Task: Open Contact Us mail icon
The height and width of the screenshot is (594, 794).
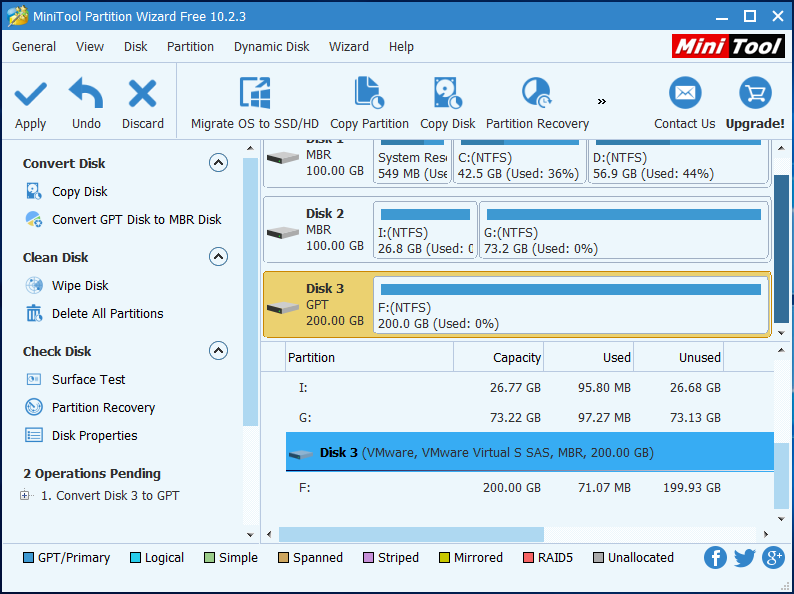Action: (x=685, y=93)
